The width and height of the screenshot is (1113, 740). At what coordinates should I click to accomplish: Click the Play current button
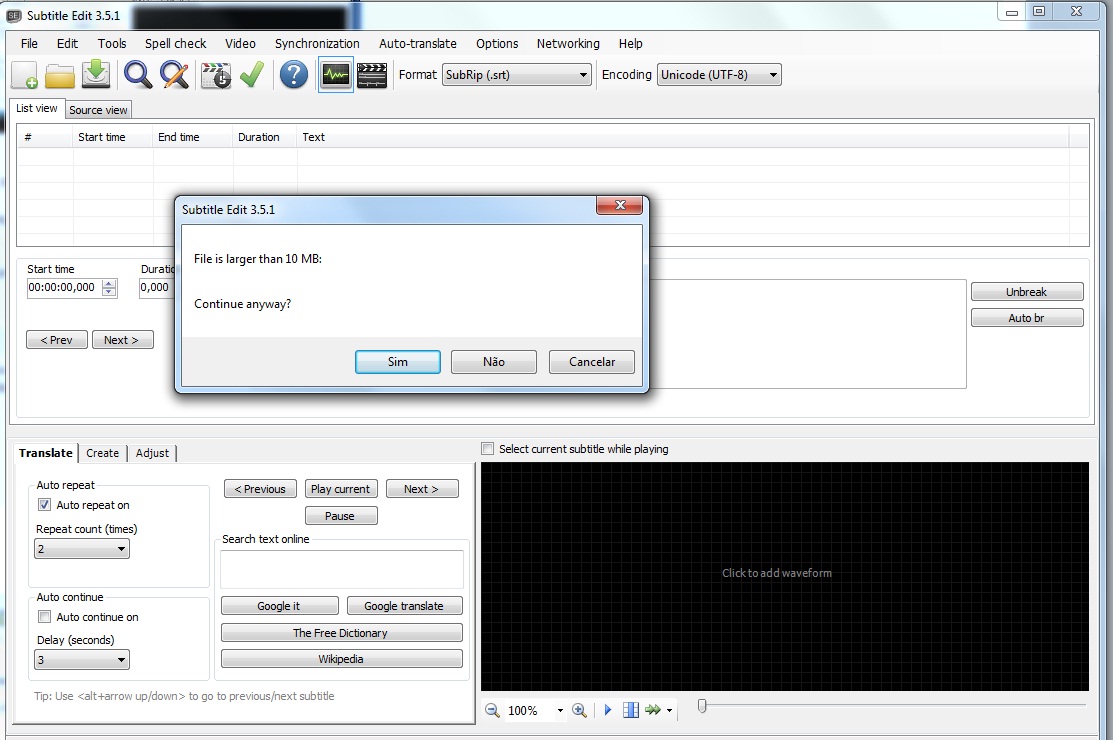(x=341, y=489)
